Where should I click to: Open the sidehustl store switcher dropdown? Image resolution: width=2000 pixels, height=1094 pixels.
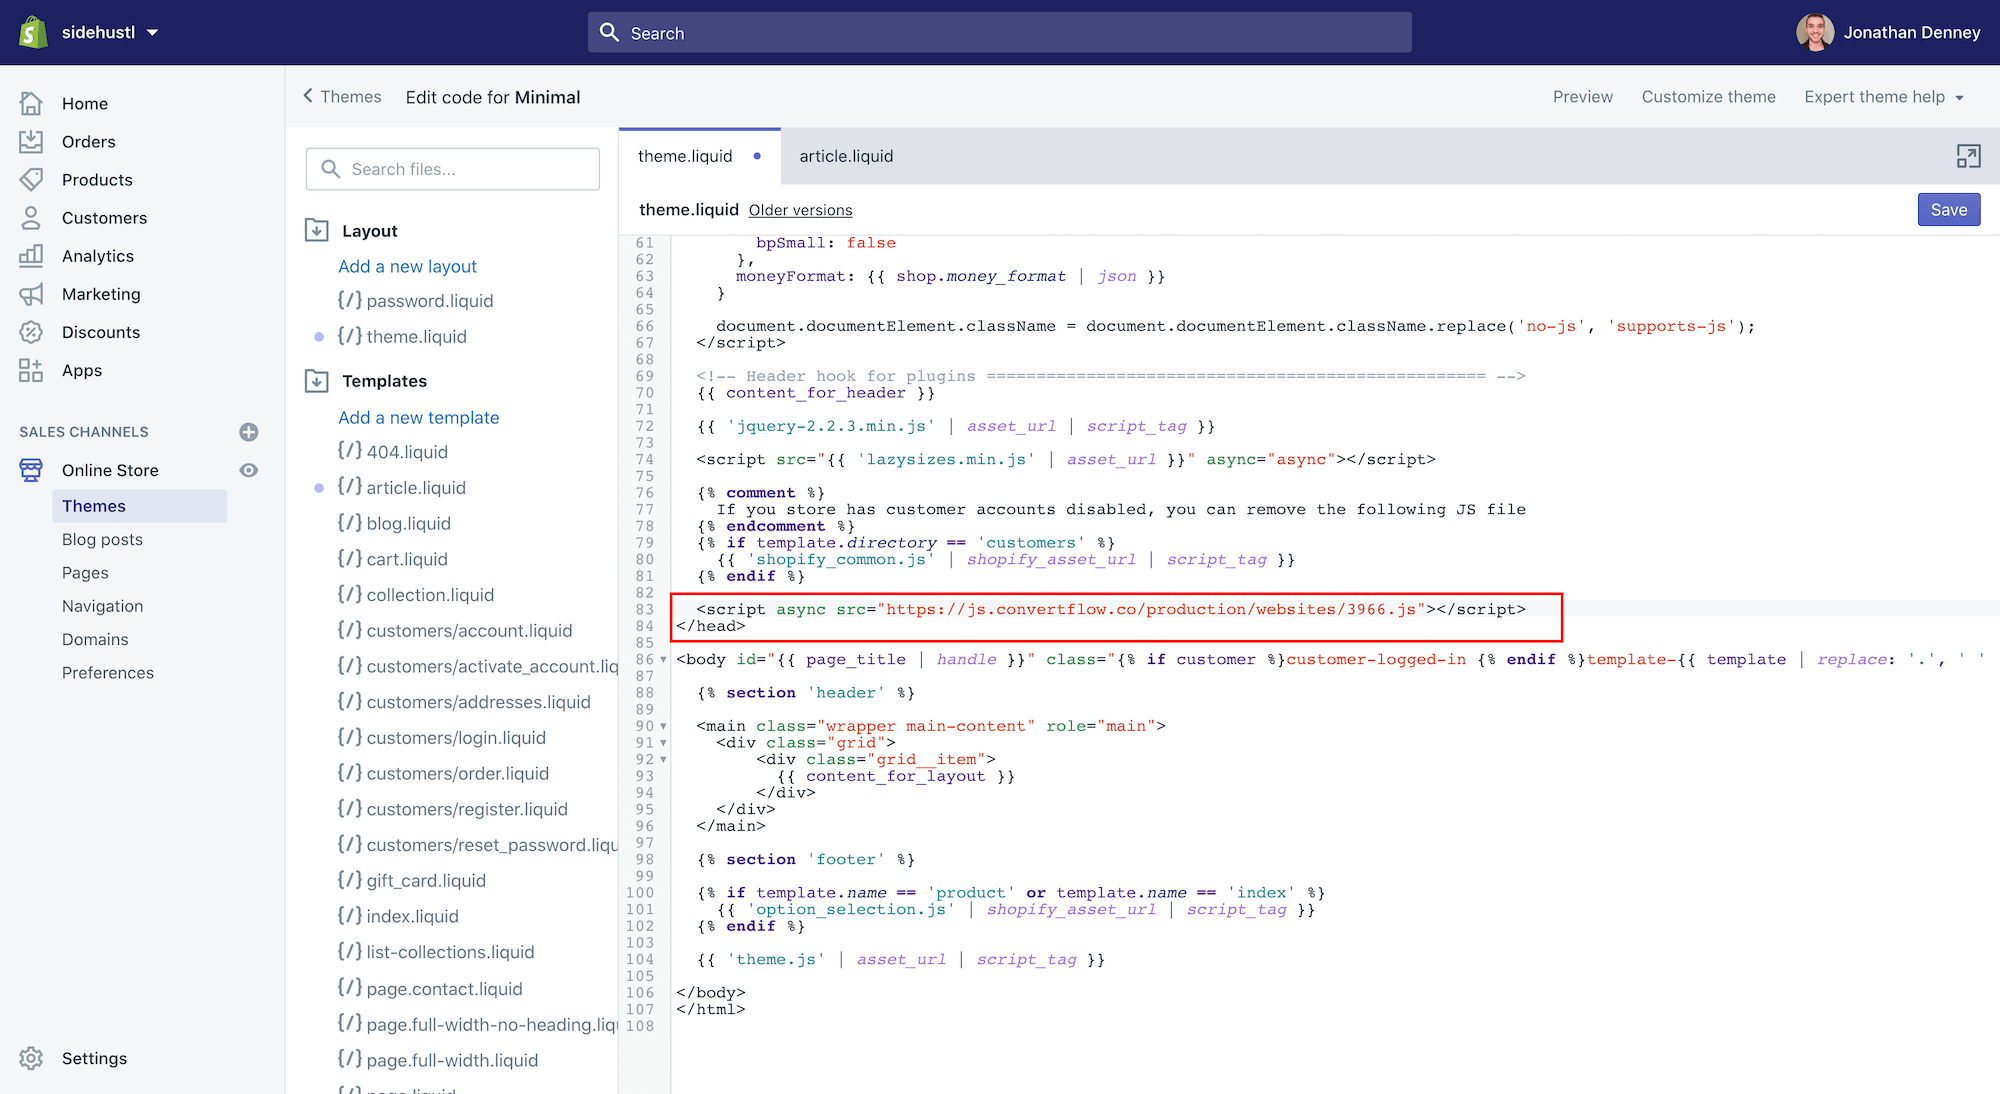pos(108,32)
